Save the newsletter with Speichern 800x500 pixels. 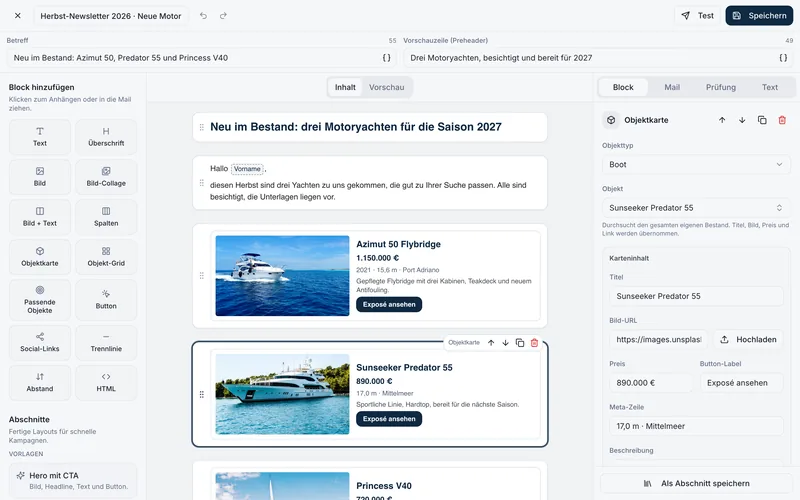pyautogui.click(x=759, y=16)
